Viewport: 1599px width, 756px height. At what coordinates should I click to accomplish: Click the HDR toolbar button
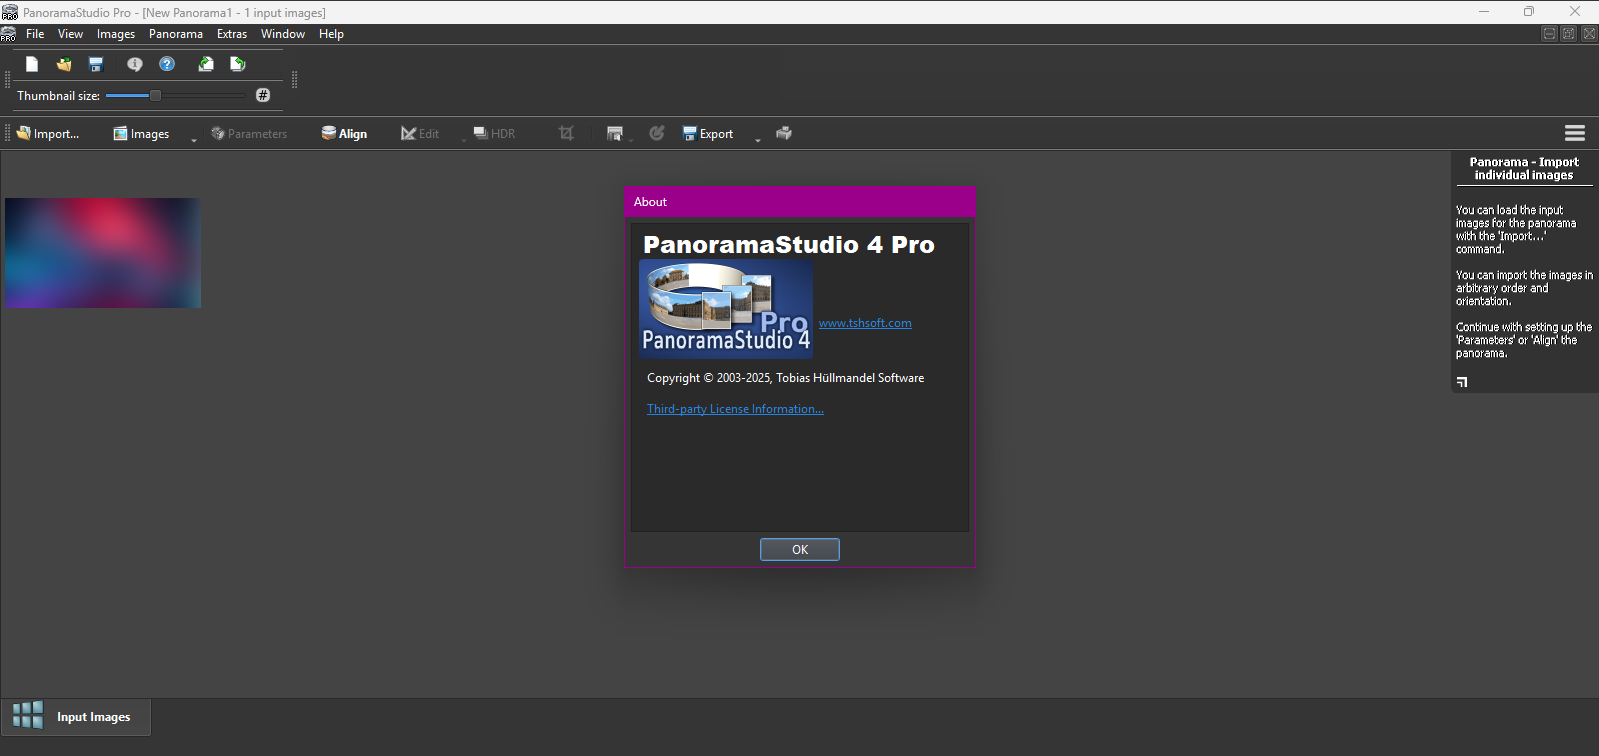coord(495,133)
